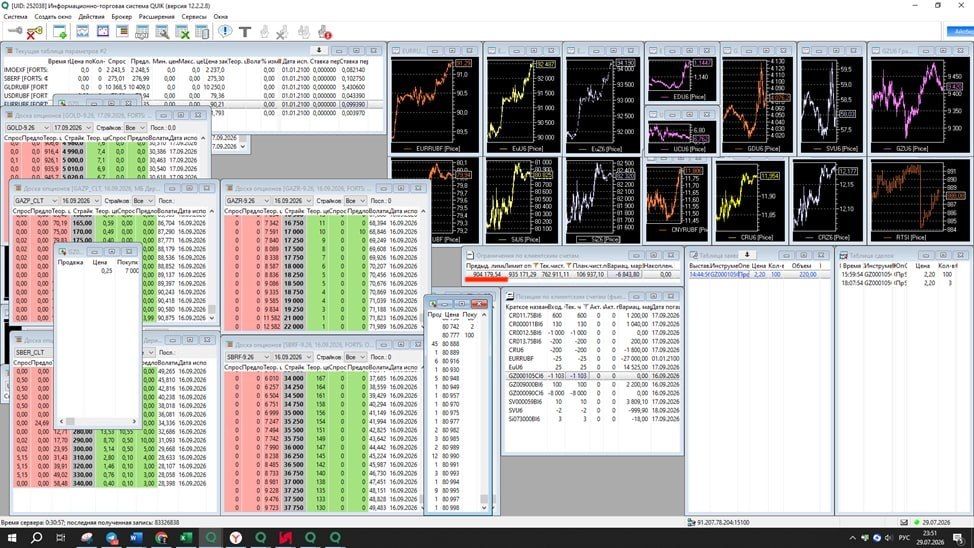Click the order book window vertical scrollbar

pyautogui.click(x=484, y=410)
